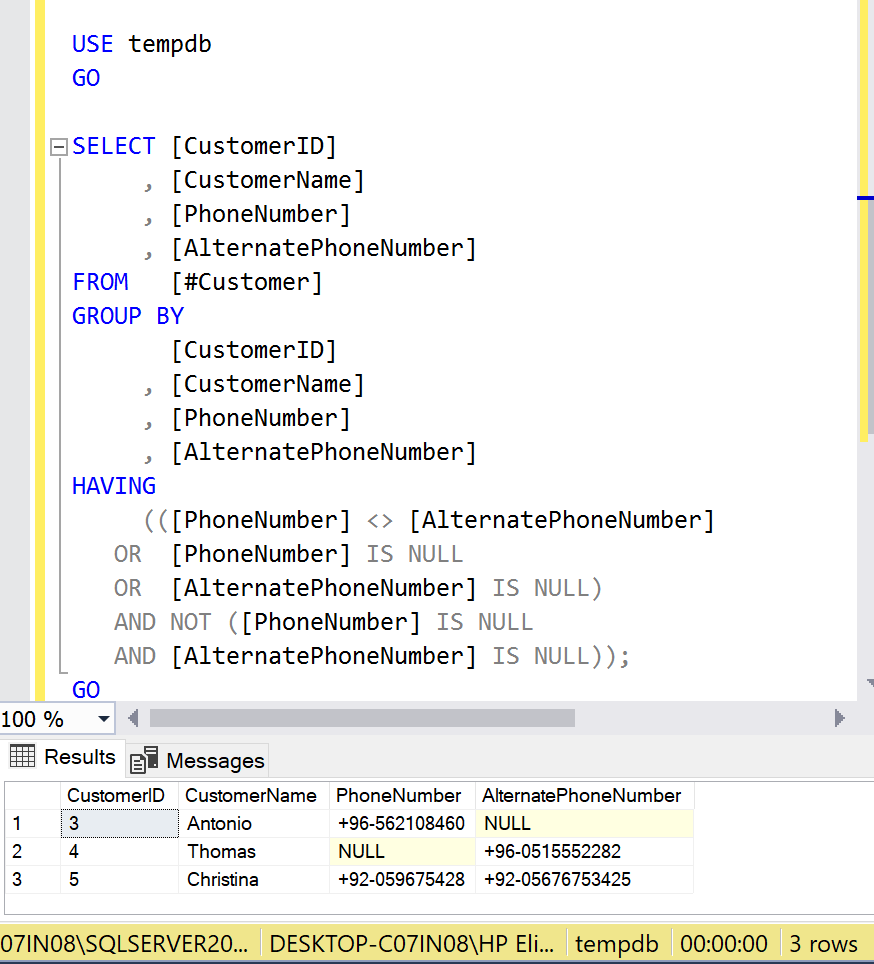Switch to the Messages tab
This screenshot has width=874, height=964.
pos(215,761)
